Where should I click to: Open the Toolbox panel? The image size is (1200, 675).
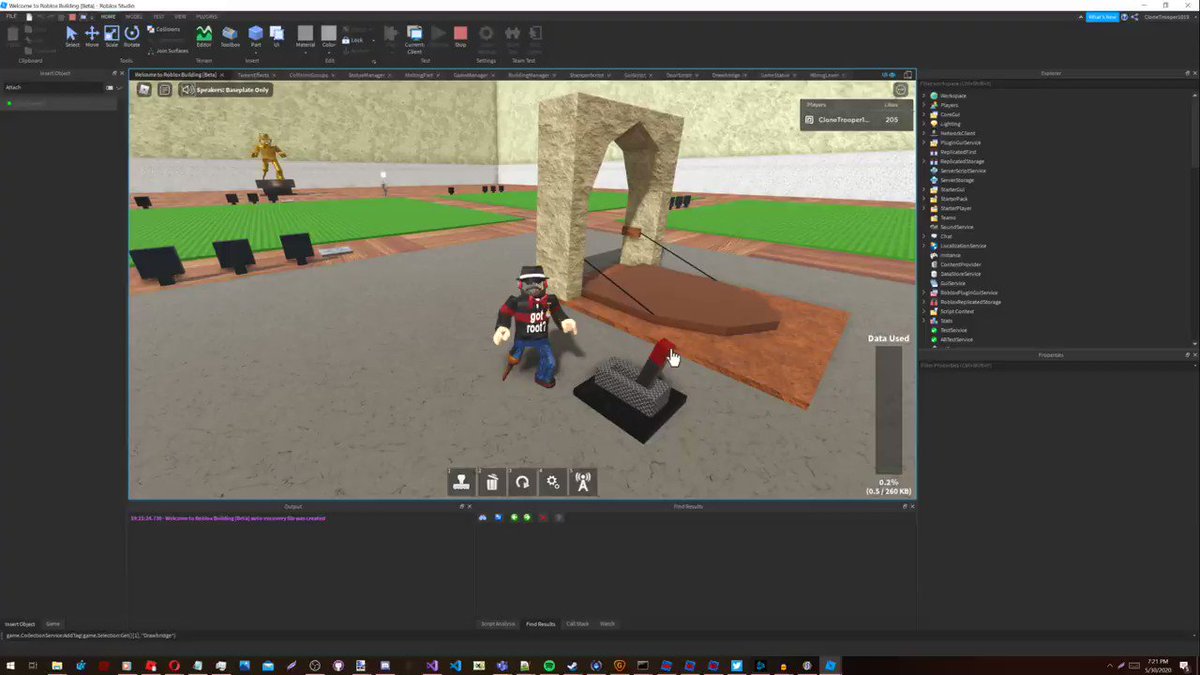click(230, 36)
